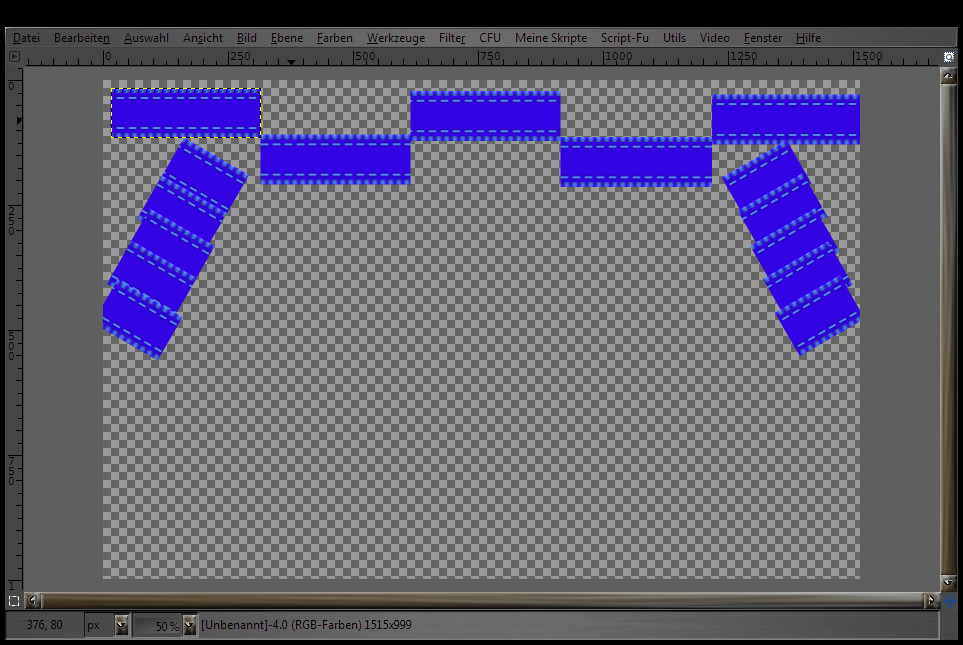963x645 pixels.
Task: Open the px unit dropdown
Action: point(121,626)
